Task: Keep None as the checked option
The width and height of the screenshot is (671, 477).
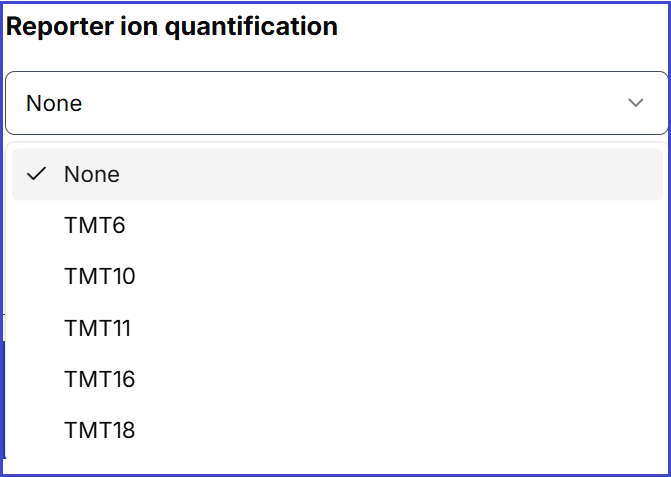Action: pyautogui.click(x=92, y=174)
